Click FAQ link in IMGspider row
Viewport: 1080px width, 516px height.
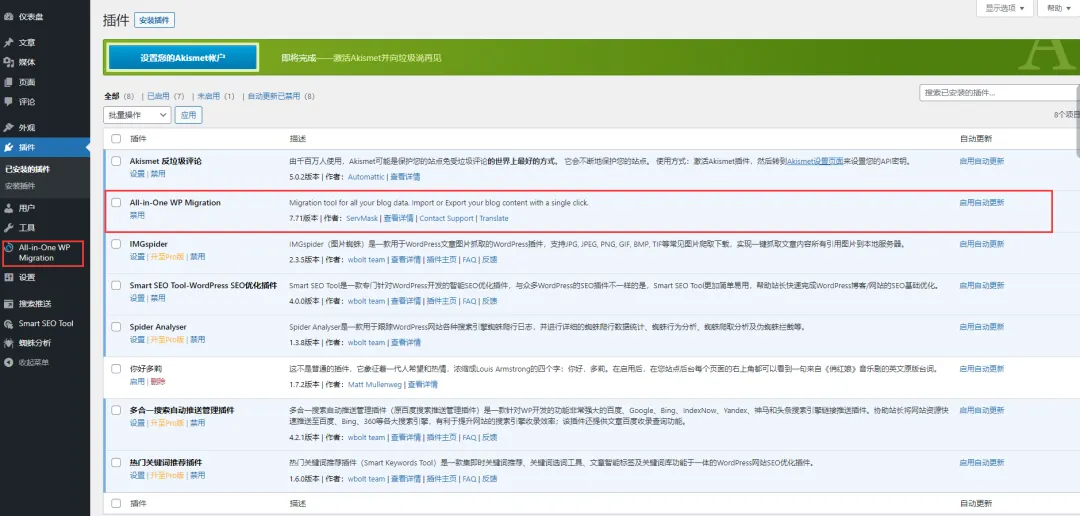click(469, 260)
